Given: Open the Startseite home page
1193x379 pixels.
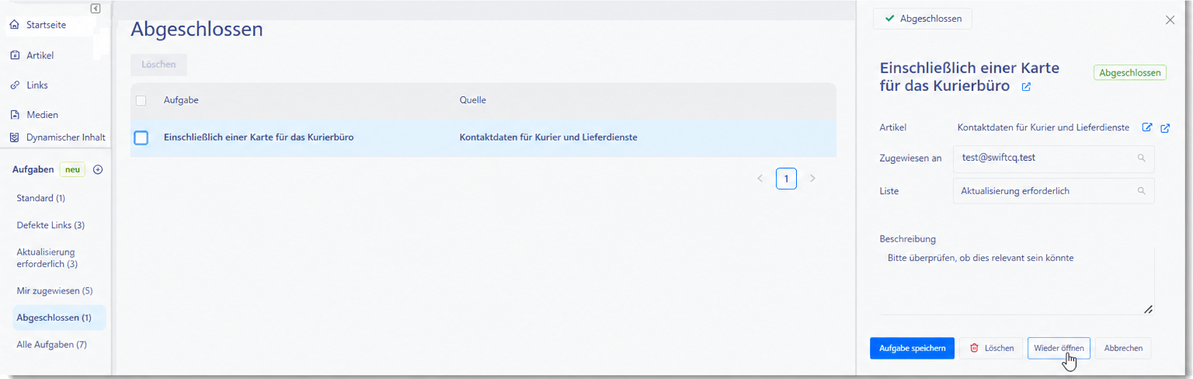Looking at the screenshot, I should point(46,25).
